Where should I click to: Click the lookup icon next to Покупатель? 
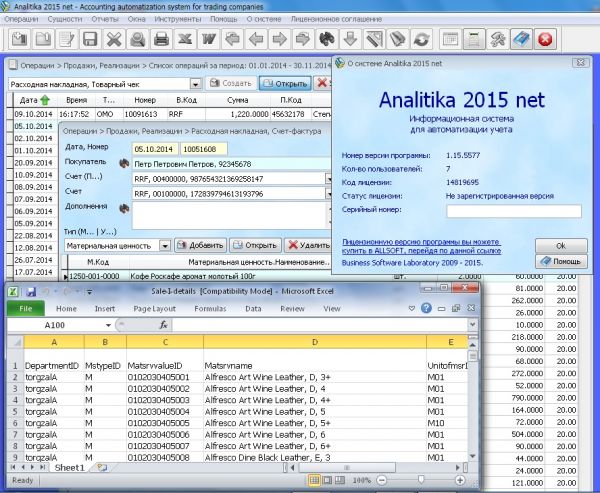coord(124,163)
